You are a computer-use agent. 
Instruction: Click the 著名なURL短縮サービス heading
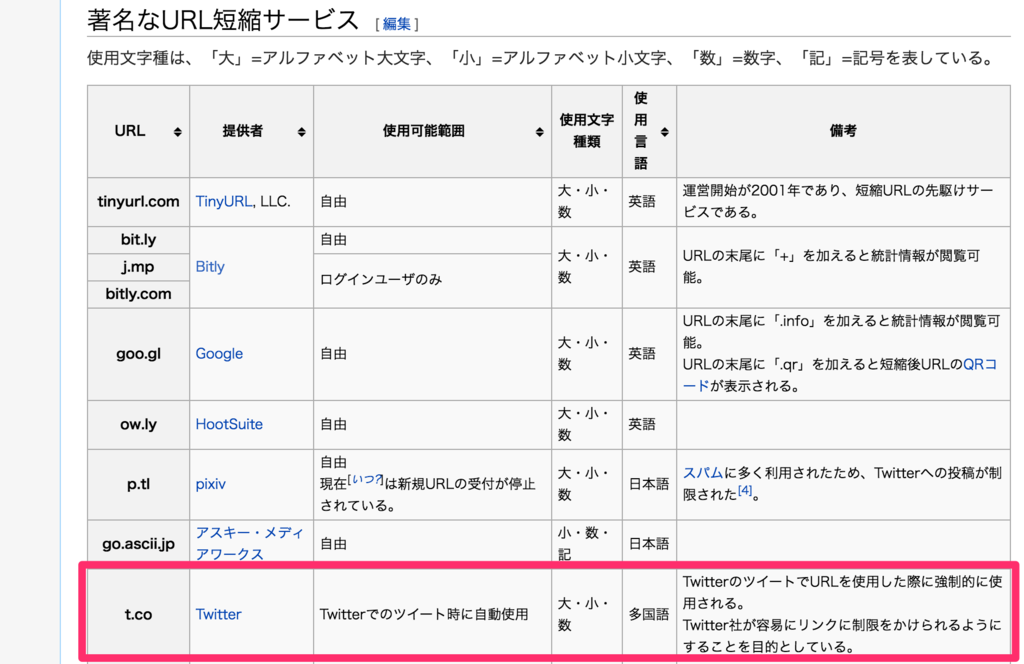[223, 20]
